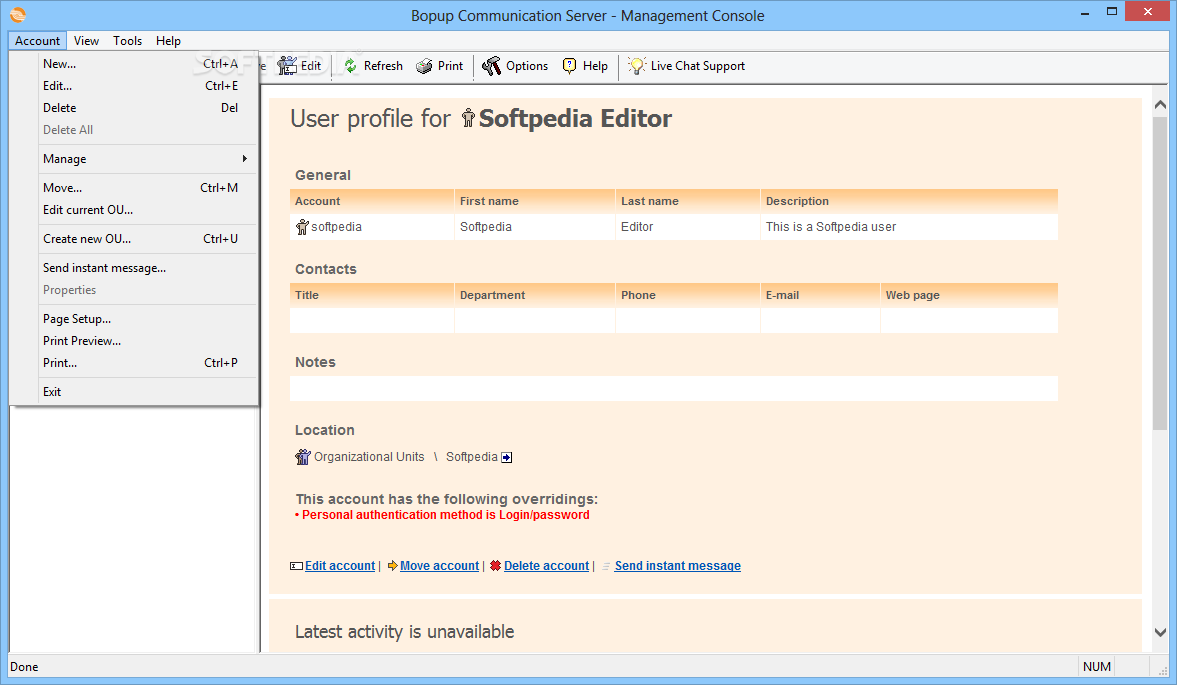Click the Account column header

(372, 201)
